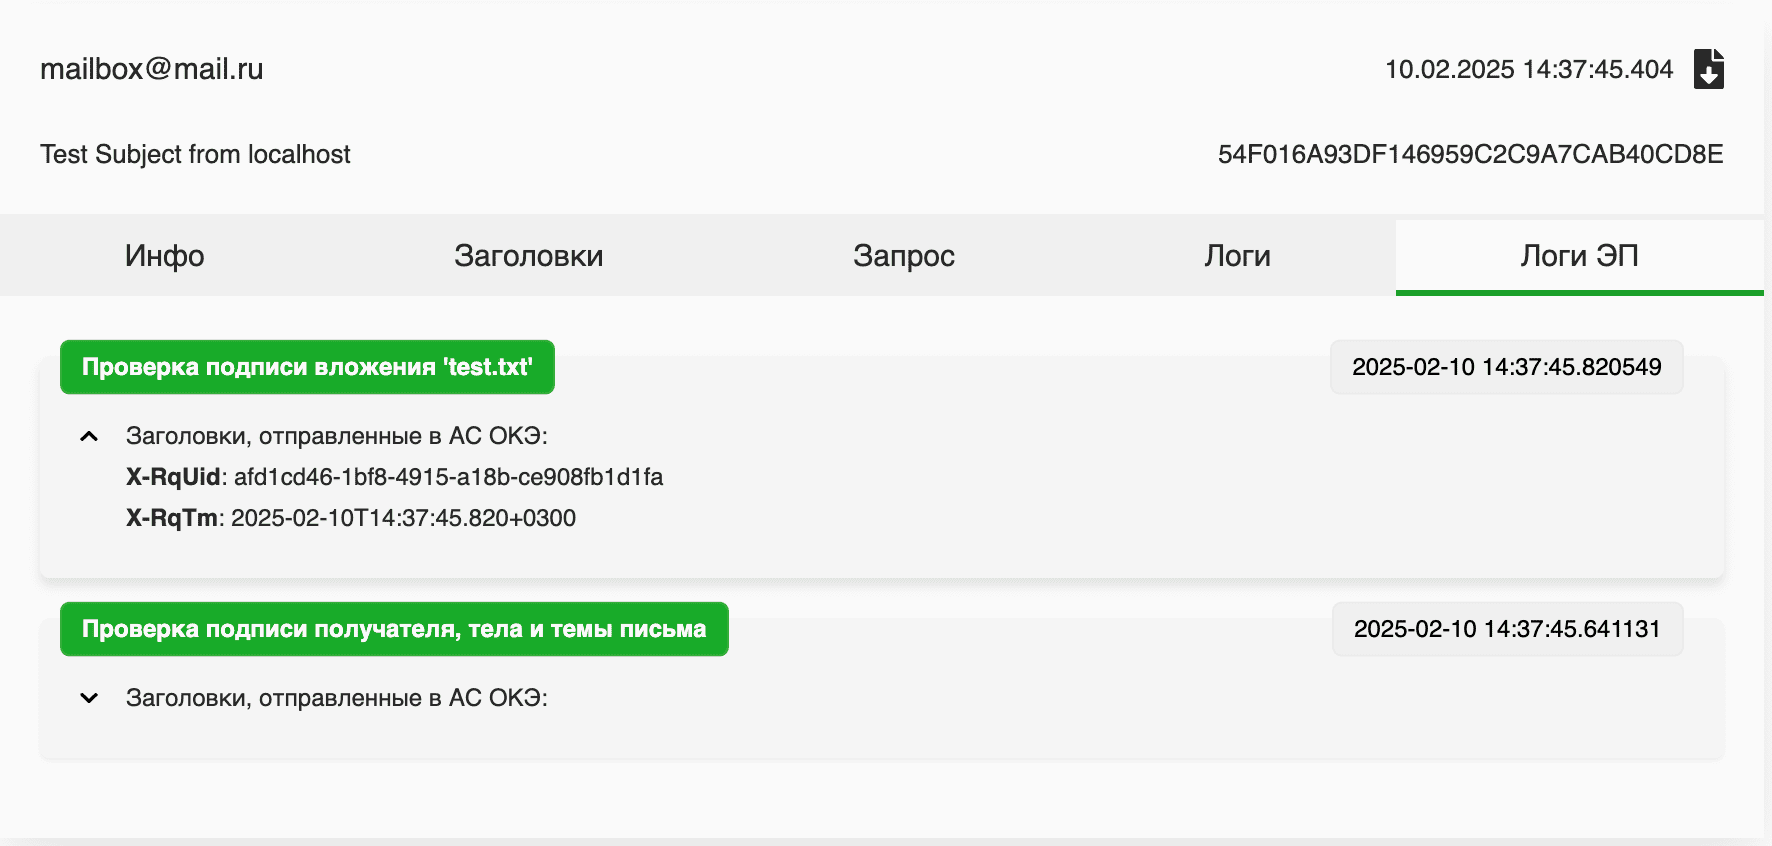
Task: Click the 'Заголовки, отправленные в АС ОКЭ' label in the attachment block
Action: pos(336,436)
